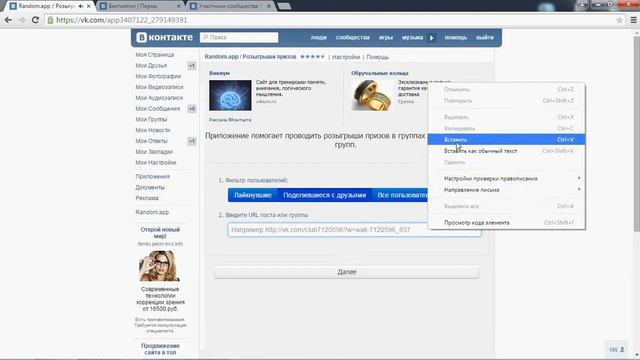Open Мои Друзья in the sidebar
The height and width of the screenshot is (360, 640).
pyautogui.click(x=151, y=66)
